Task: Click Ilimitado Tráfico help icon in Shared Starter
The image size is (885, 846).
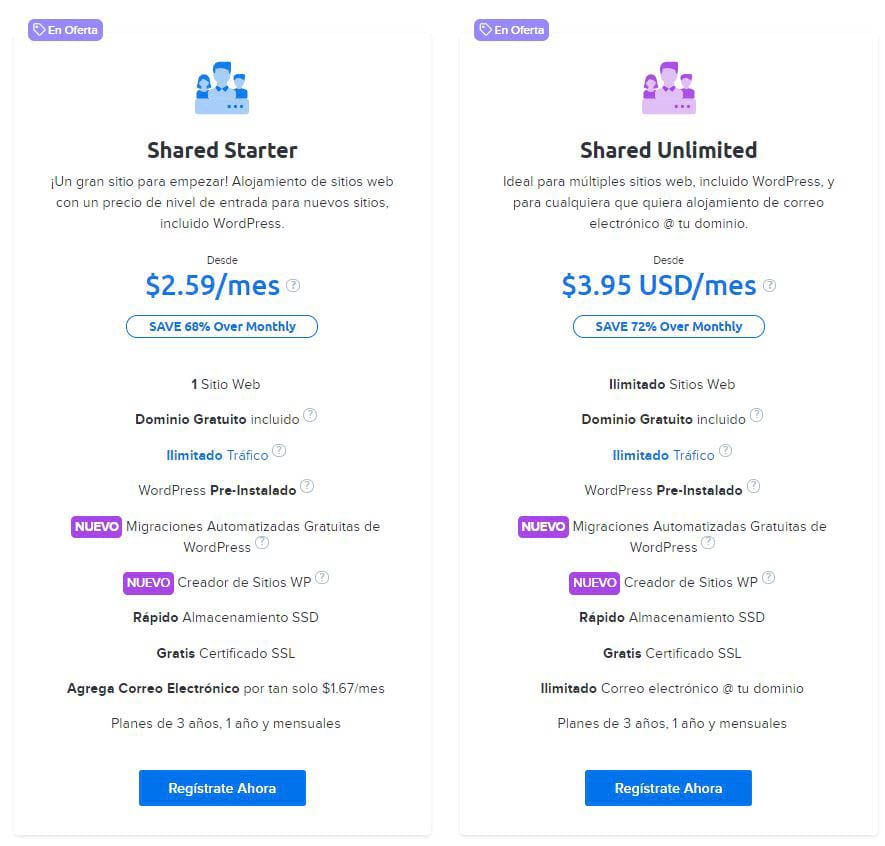Action: tap(279, 452)
